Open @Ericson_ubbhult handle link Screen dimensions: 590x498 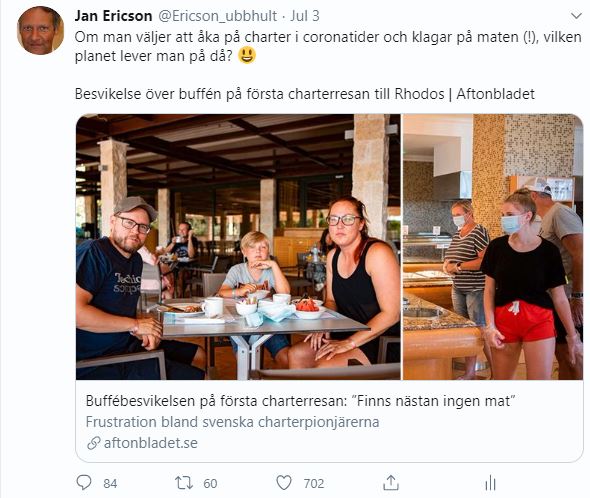217,16
